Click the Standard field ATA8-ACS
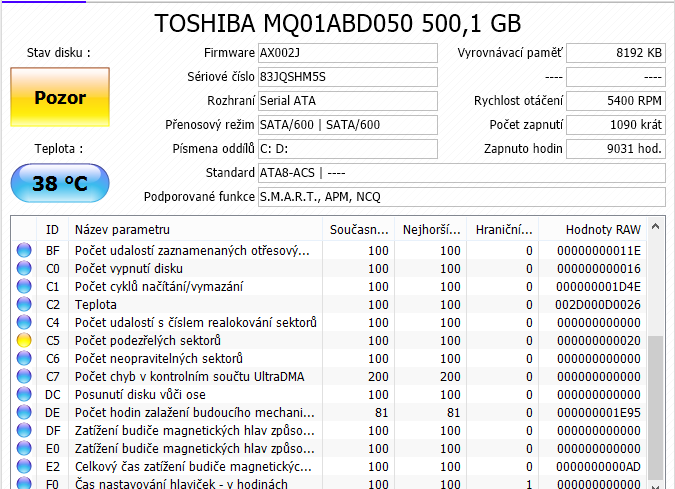This screenshot has width=675, height=489. pyautogui.click(x=462, y=173)
